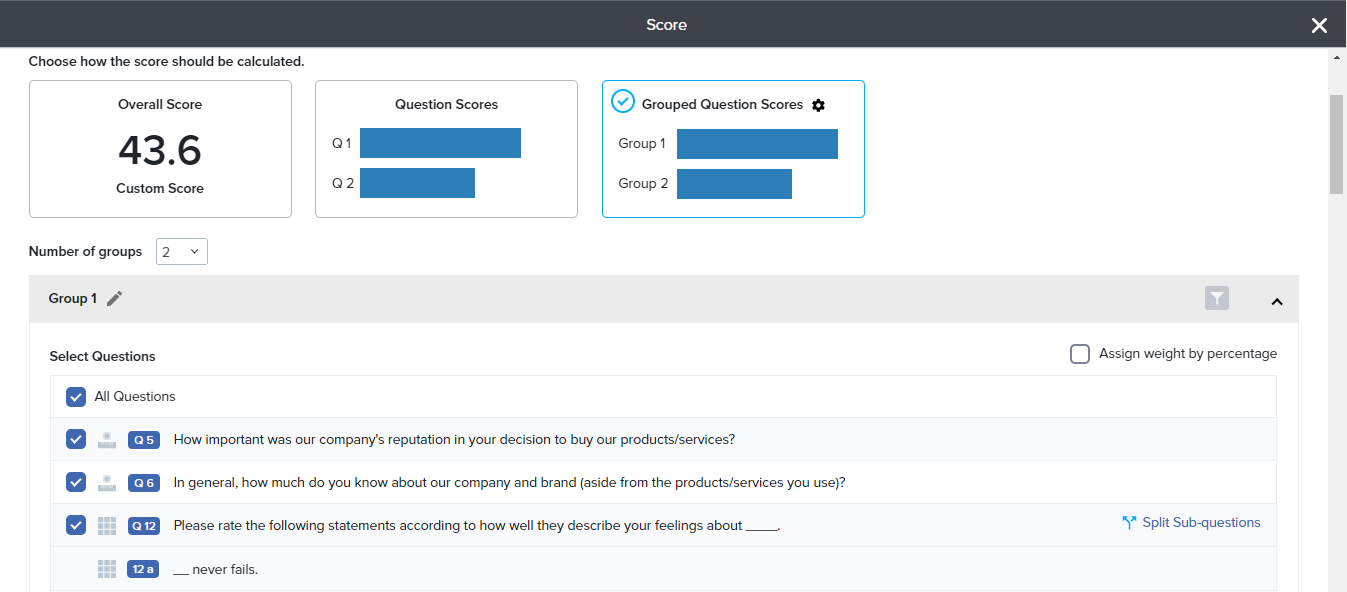This screenshot has width=1347, height=592.
Task: Click the Q 12 question badge
Action: [144, 526]
